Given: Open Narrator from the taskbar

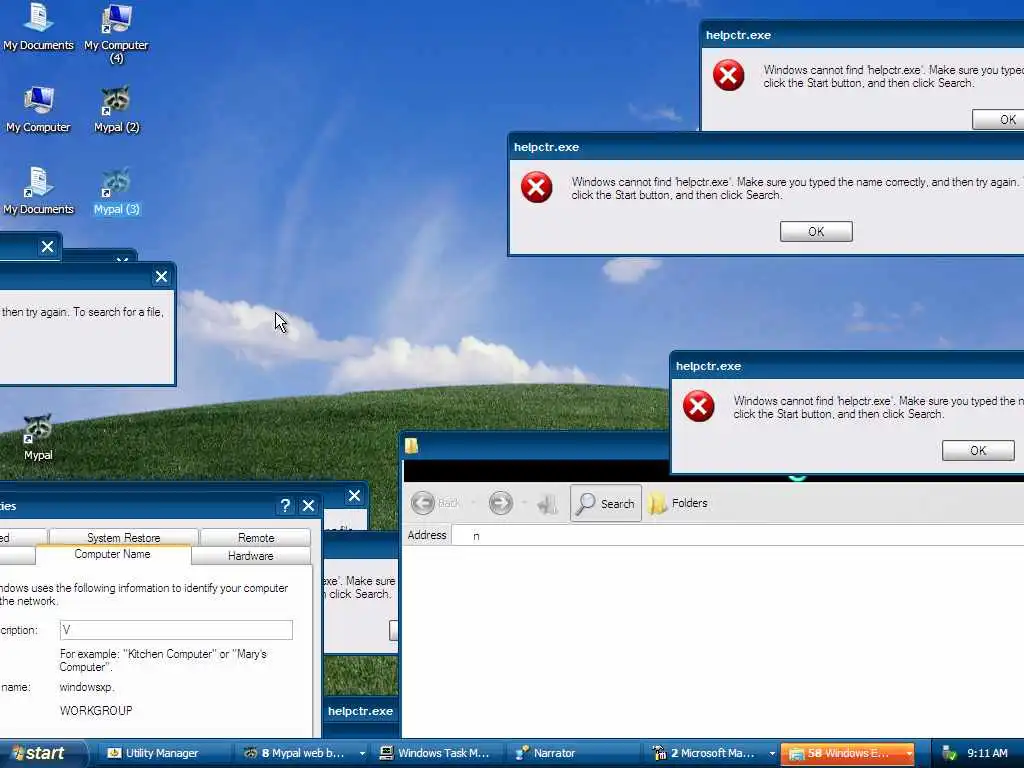Looking at the screenshot, I should [x=575, y=753].
